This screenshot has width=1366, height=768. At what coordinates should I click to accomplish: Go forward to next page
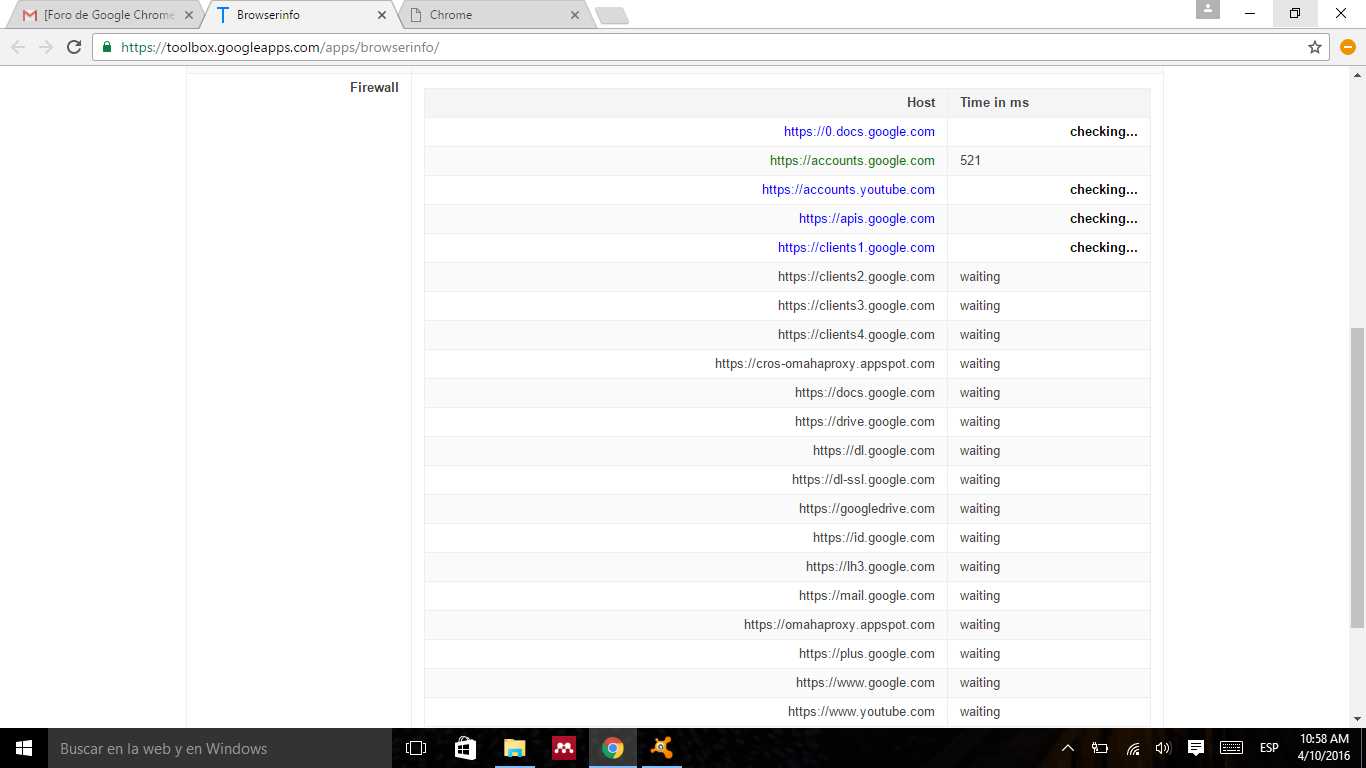pyautogui.click(x=46, y=47)
